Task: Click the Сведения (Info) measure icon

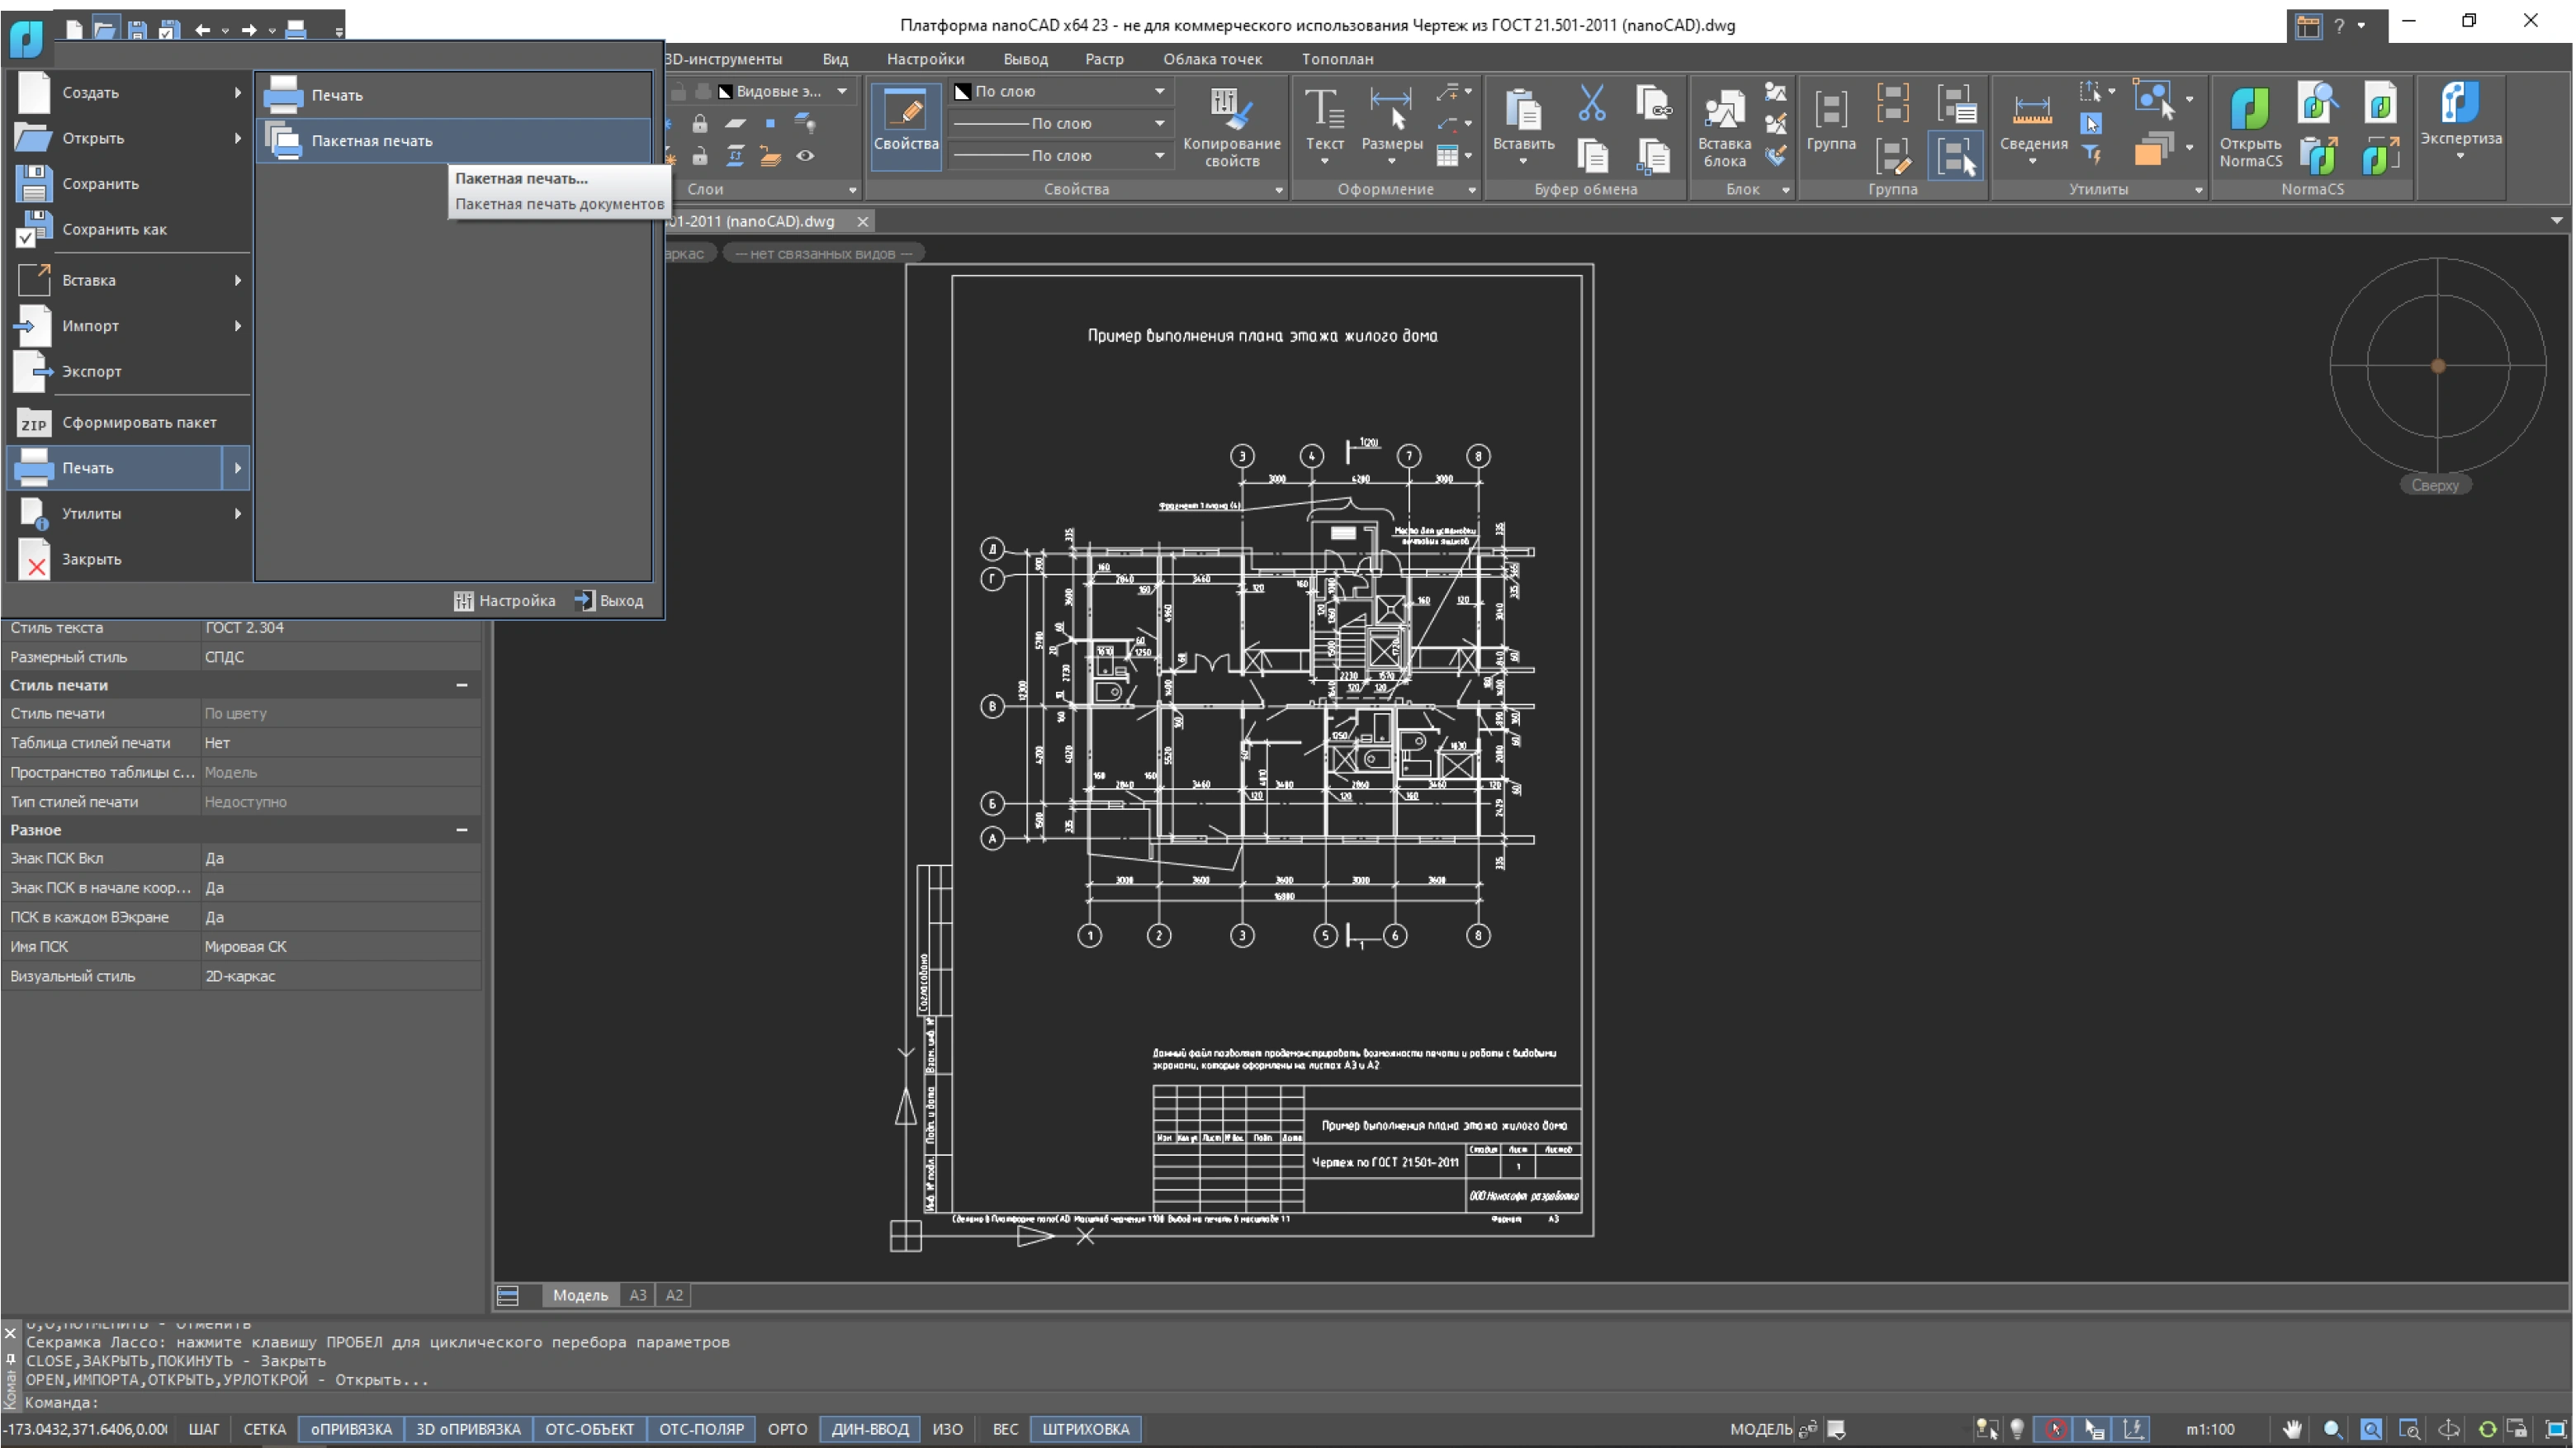Action: [2032, 108]
